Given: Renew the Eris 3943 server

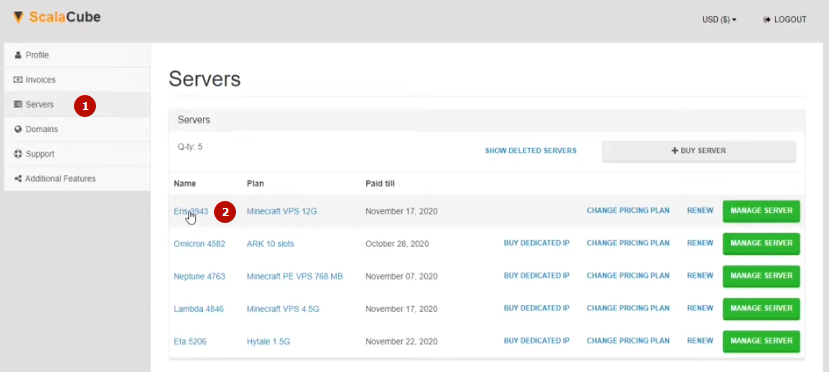Looking at the screenshot, I should point(700,210).
